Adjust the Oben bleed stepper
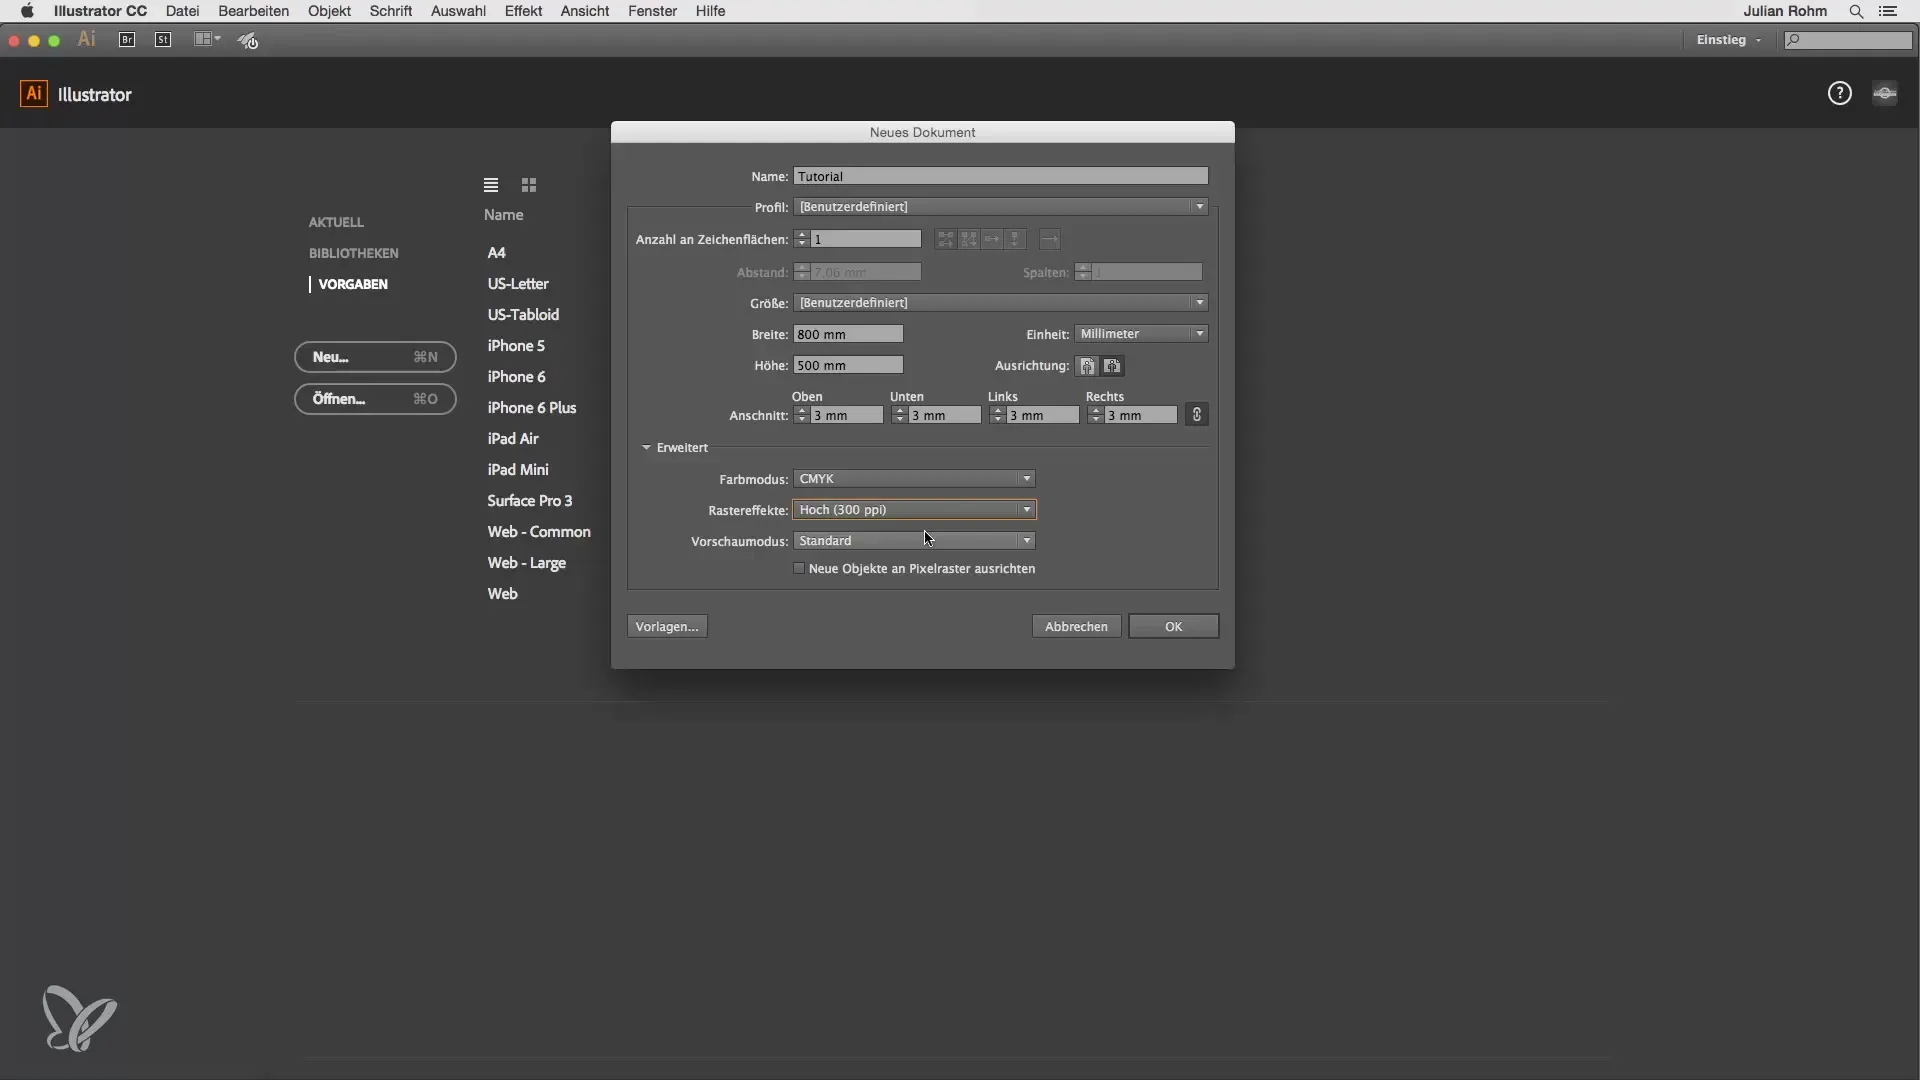This screenshot has width=1920, height=1080. 802,415
